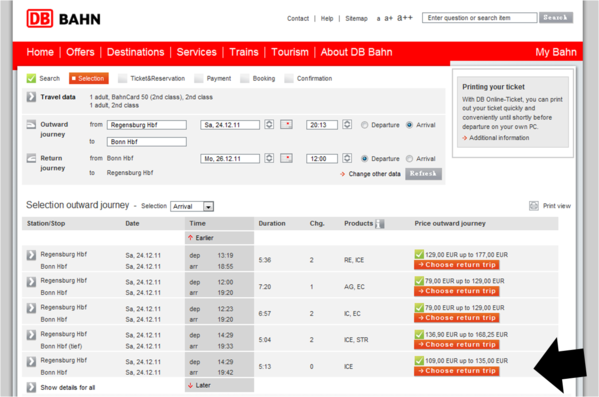Go to My Bahn
Viewport: 599px width, 397px height.
click(x=556, y=52)
